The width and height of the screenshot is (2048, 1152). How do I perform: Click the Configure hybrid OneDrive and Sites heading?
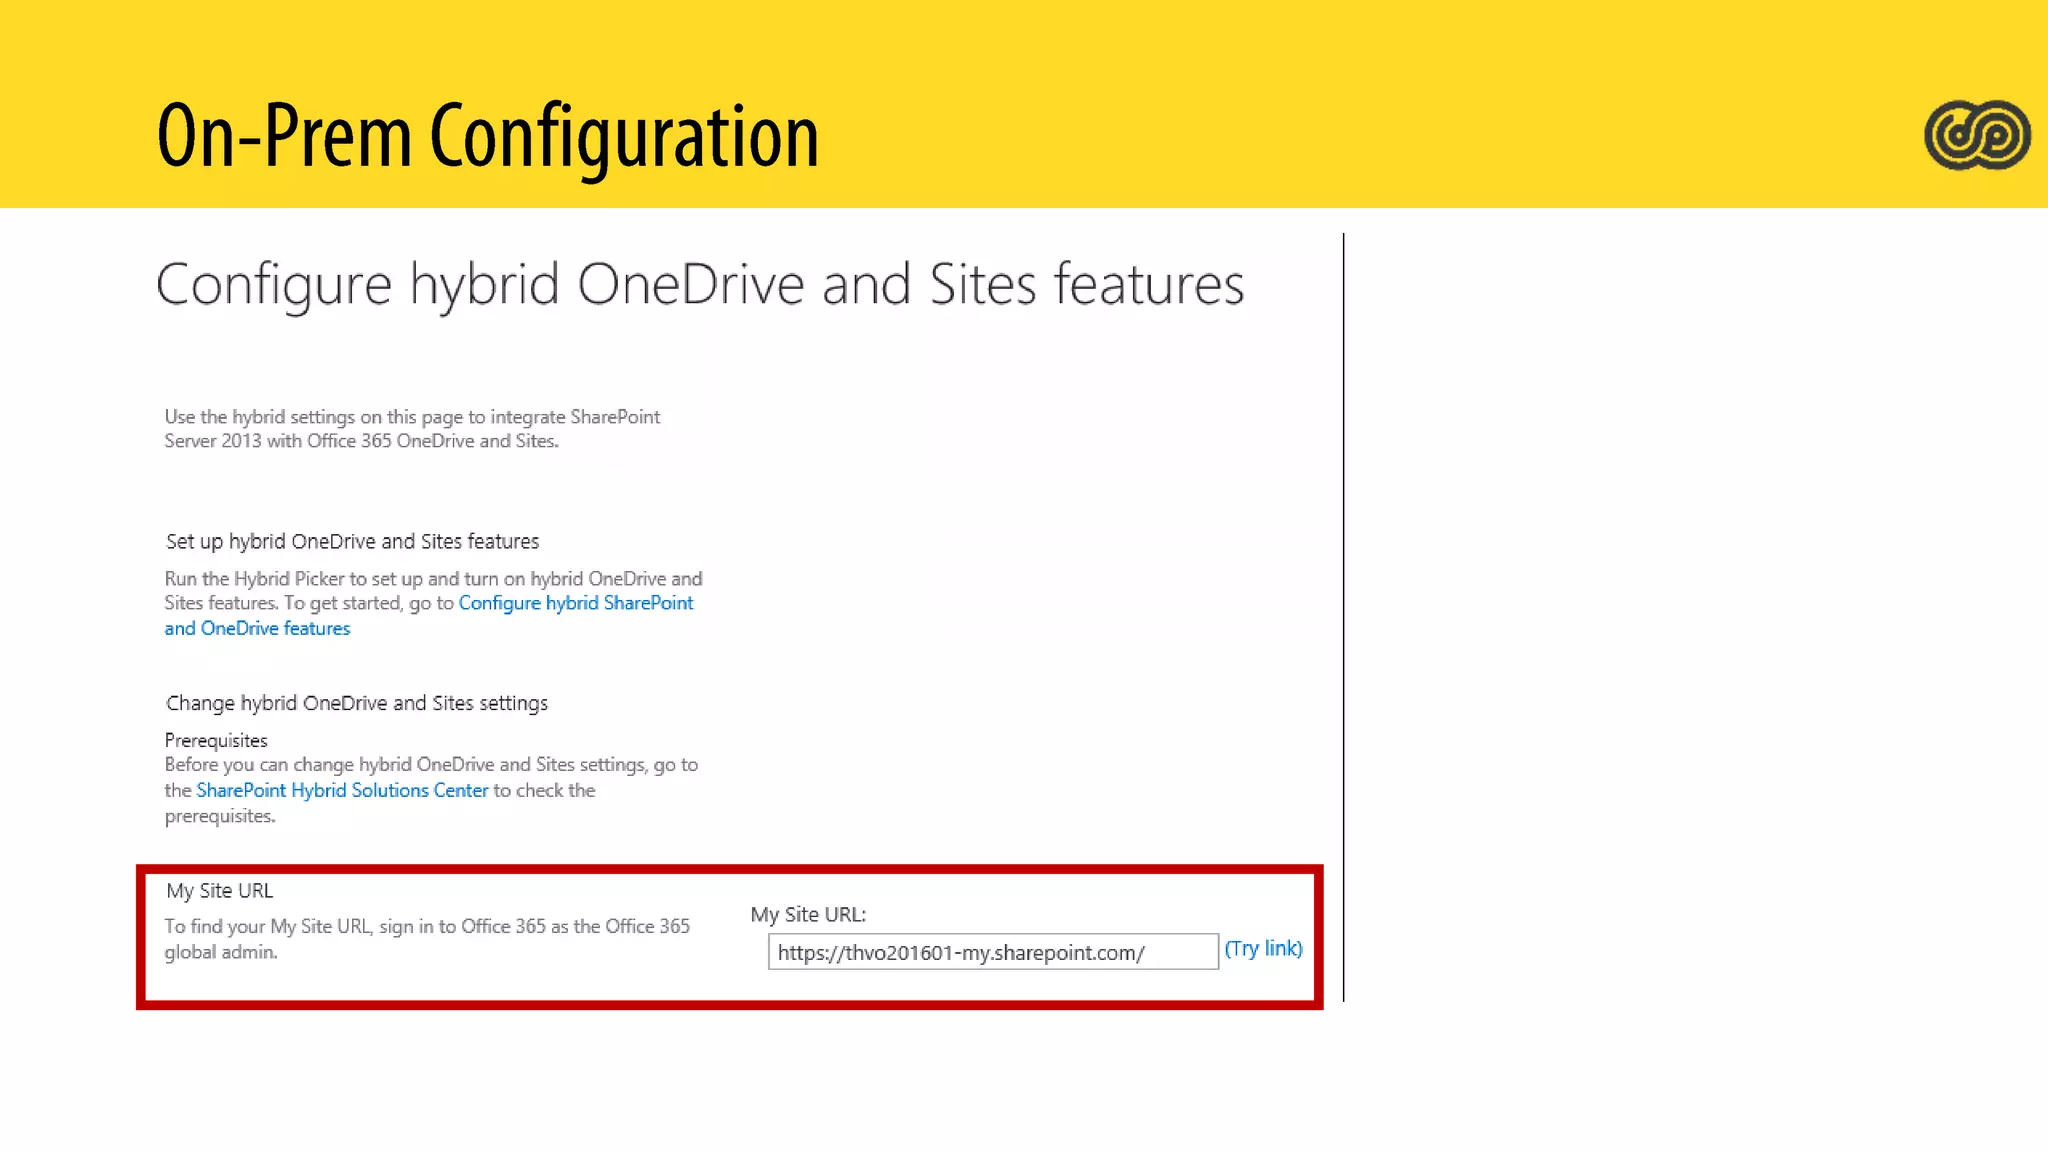pos(699,284)
